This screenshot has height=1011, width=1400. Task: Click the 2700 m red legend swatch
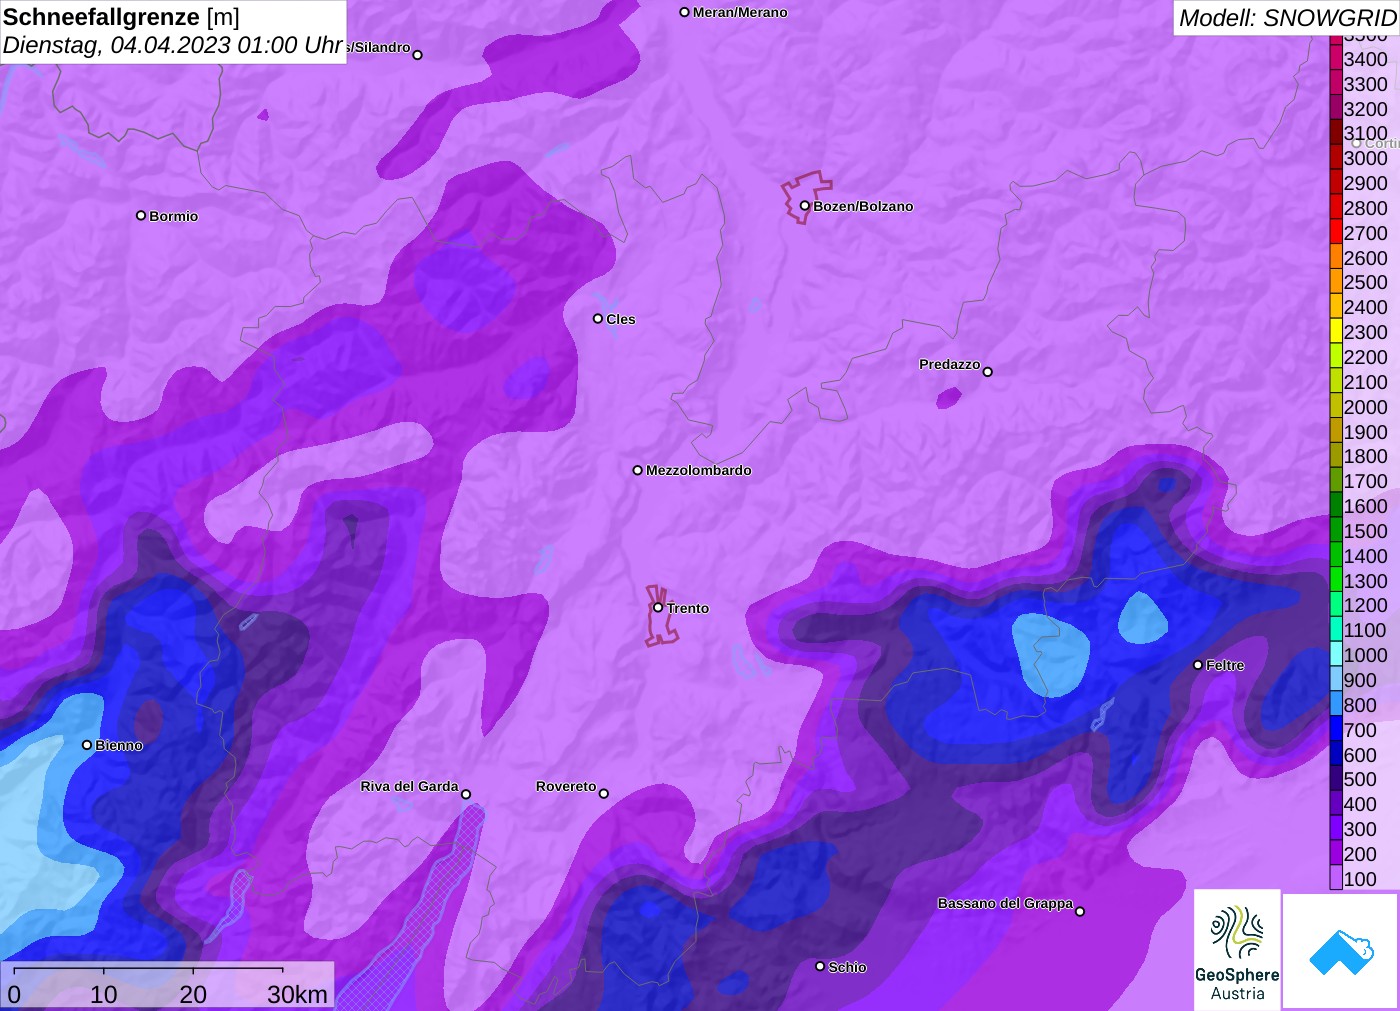tap(1336, 233)
